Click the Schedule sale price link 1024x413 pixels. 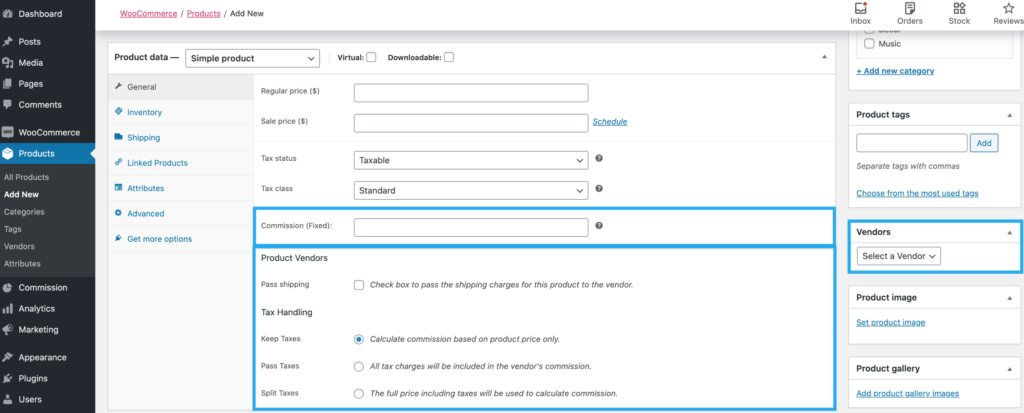click(610, 122)
